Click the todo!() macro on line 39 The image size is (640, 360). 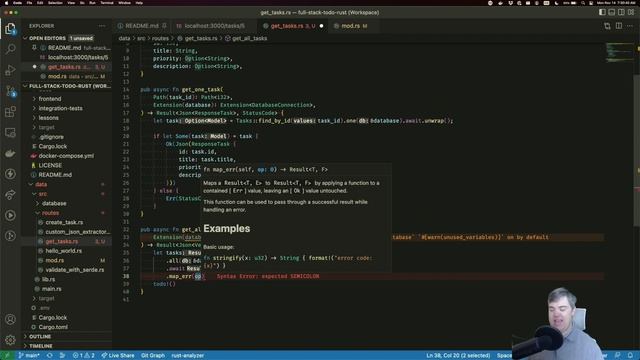164,284
